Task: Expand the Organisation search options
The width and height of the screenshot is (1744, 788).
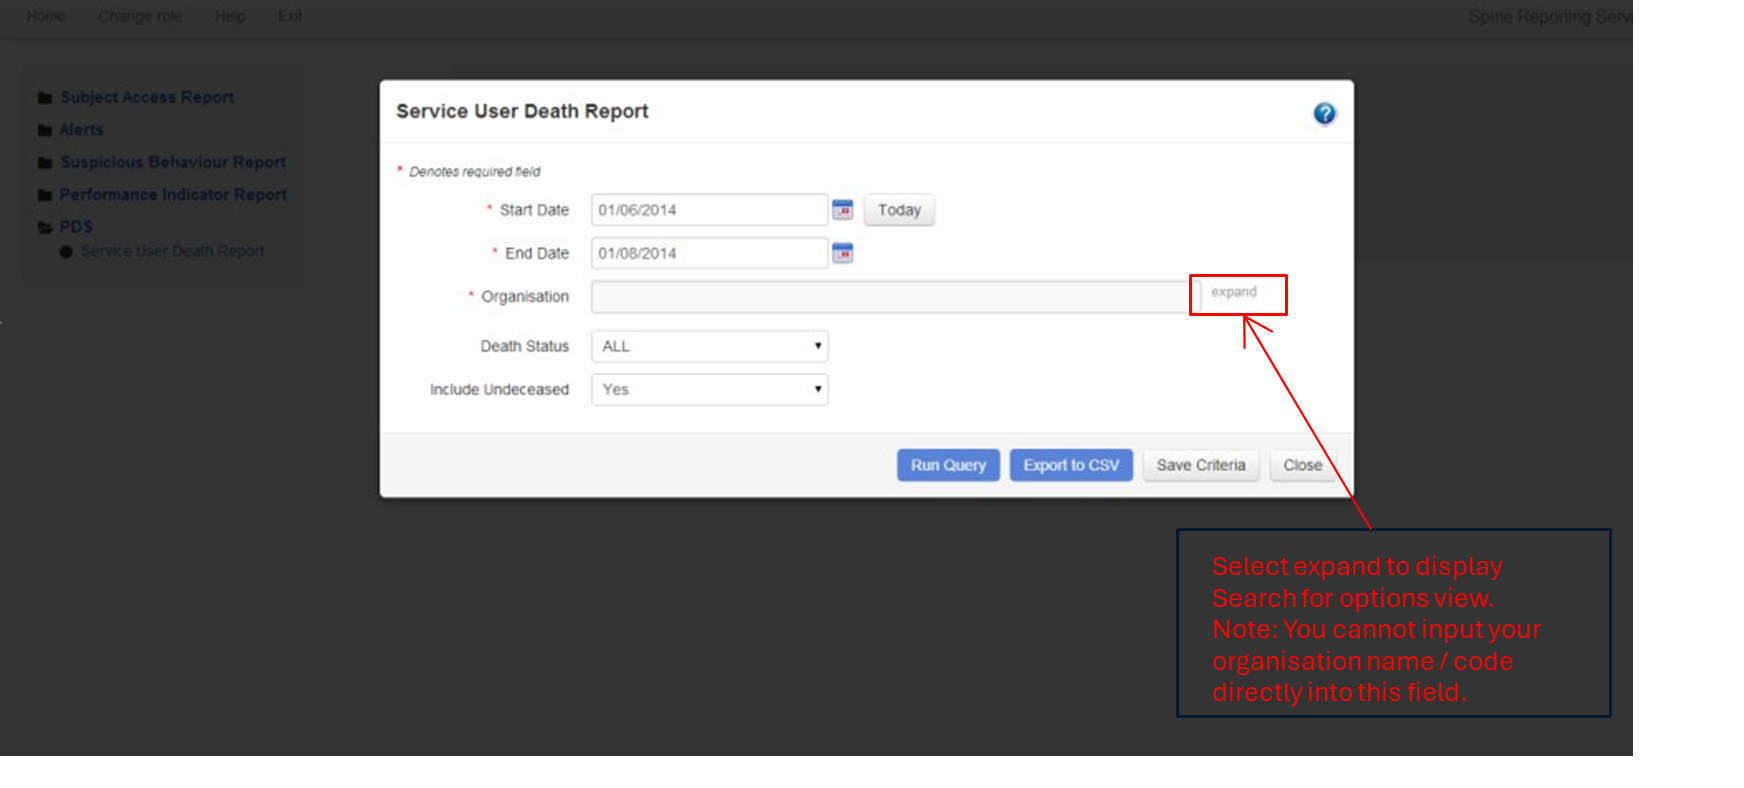Action: pos(1234,292)
